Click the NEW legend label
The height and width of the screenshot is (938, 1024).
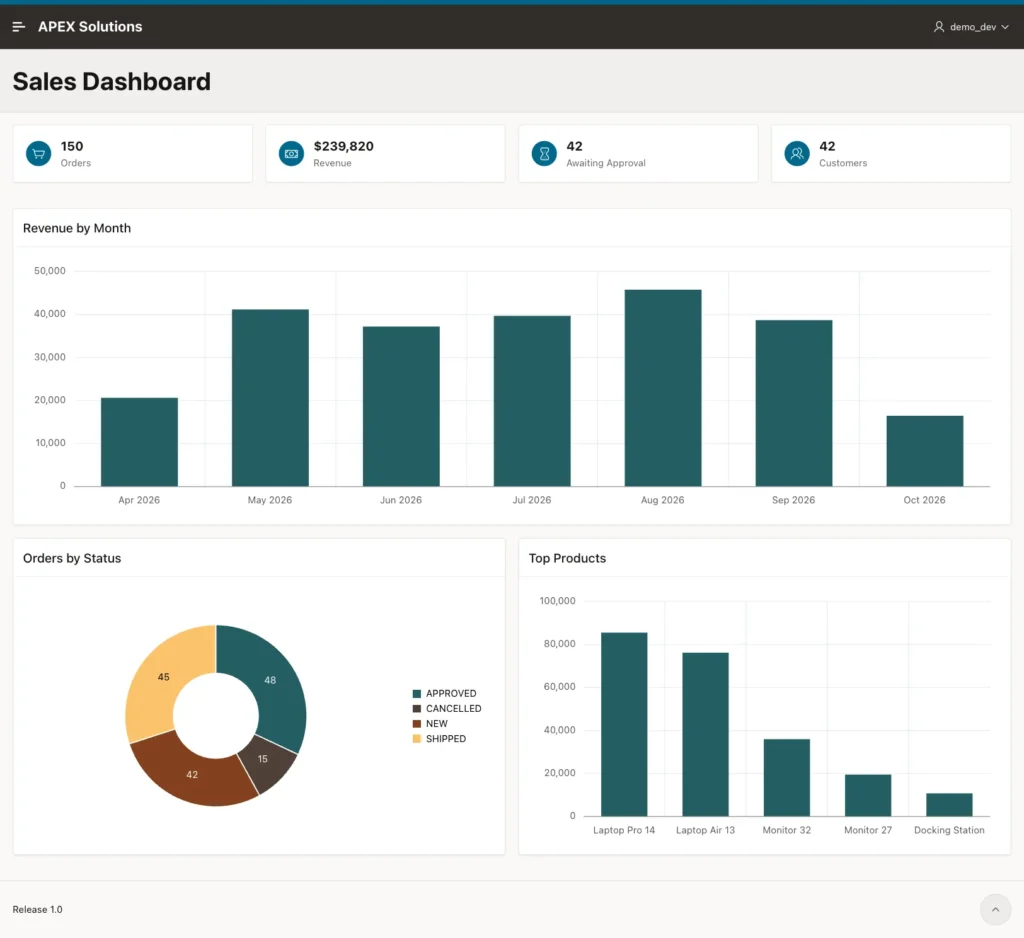pos(437,724)
